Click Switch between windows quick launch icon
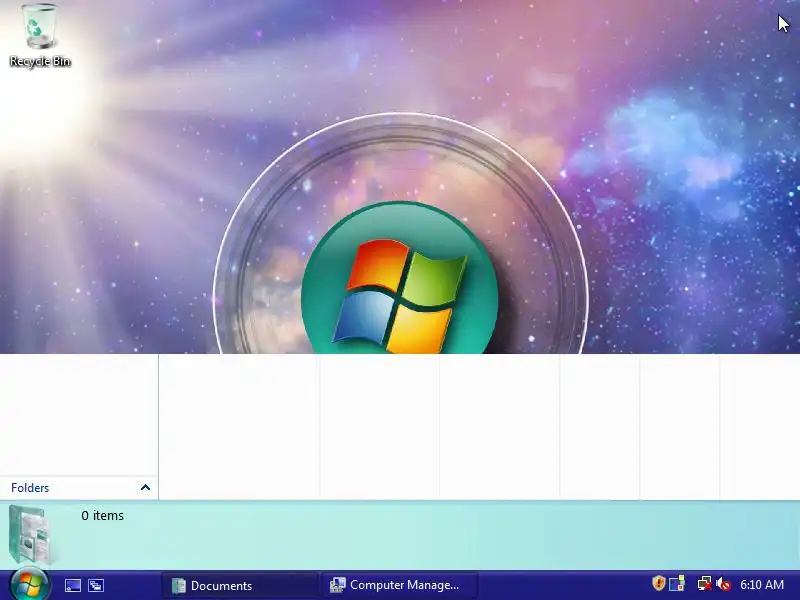This screenshot has width=800, height=600. pos(96,585)
